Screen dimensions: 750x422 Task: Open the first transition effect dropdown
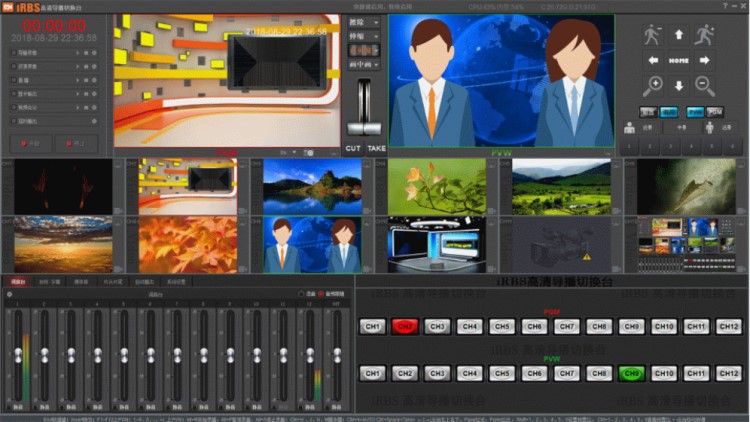[363, 21]
